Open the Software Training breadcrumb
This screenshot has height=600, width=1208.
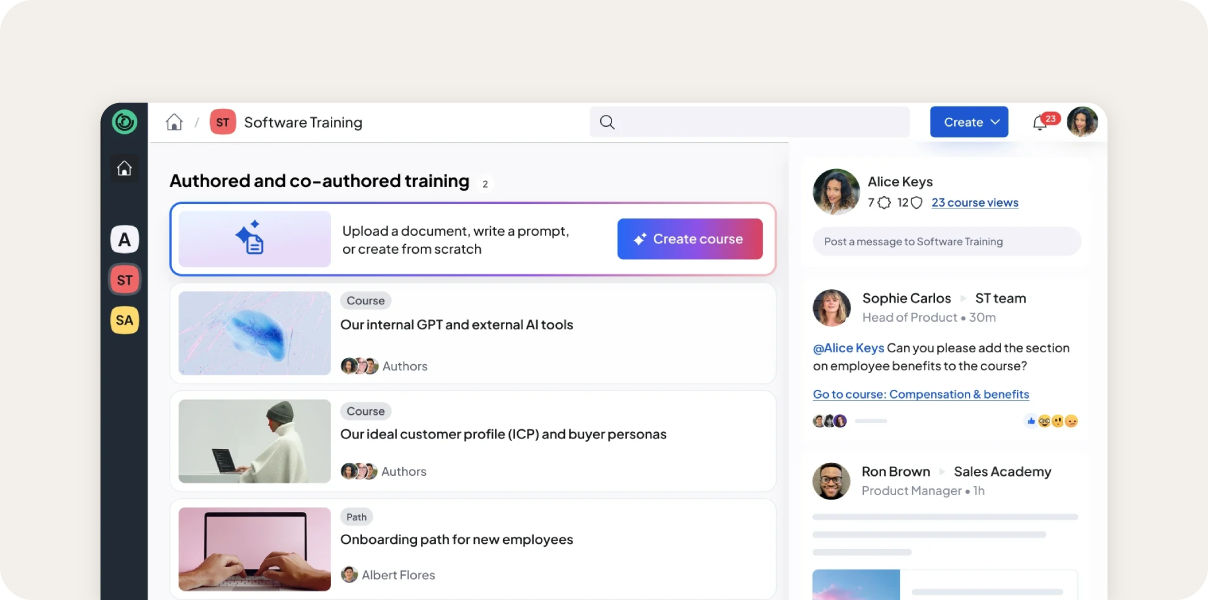point(302,122)
